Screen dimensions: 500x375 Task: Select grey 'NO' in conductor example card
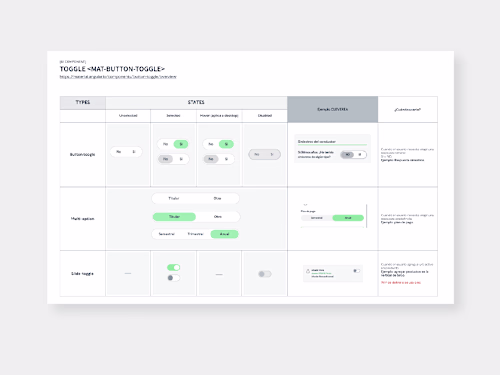(x=347, y=155)
